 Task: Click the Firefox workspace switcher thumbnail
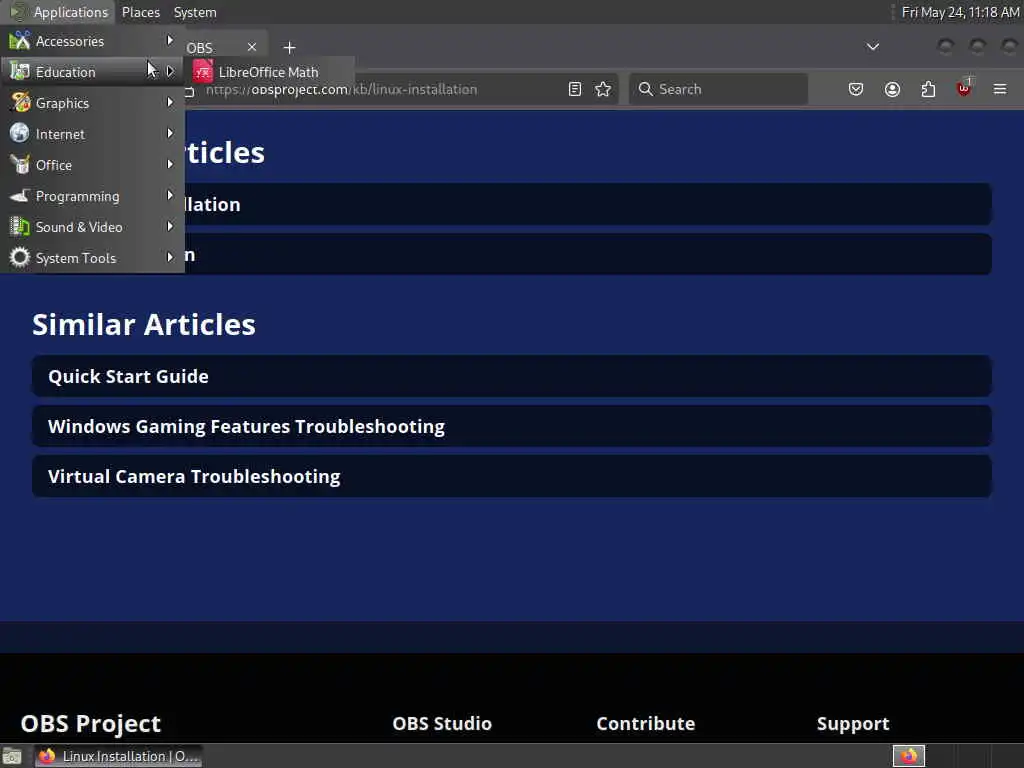click(908, 756)
